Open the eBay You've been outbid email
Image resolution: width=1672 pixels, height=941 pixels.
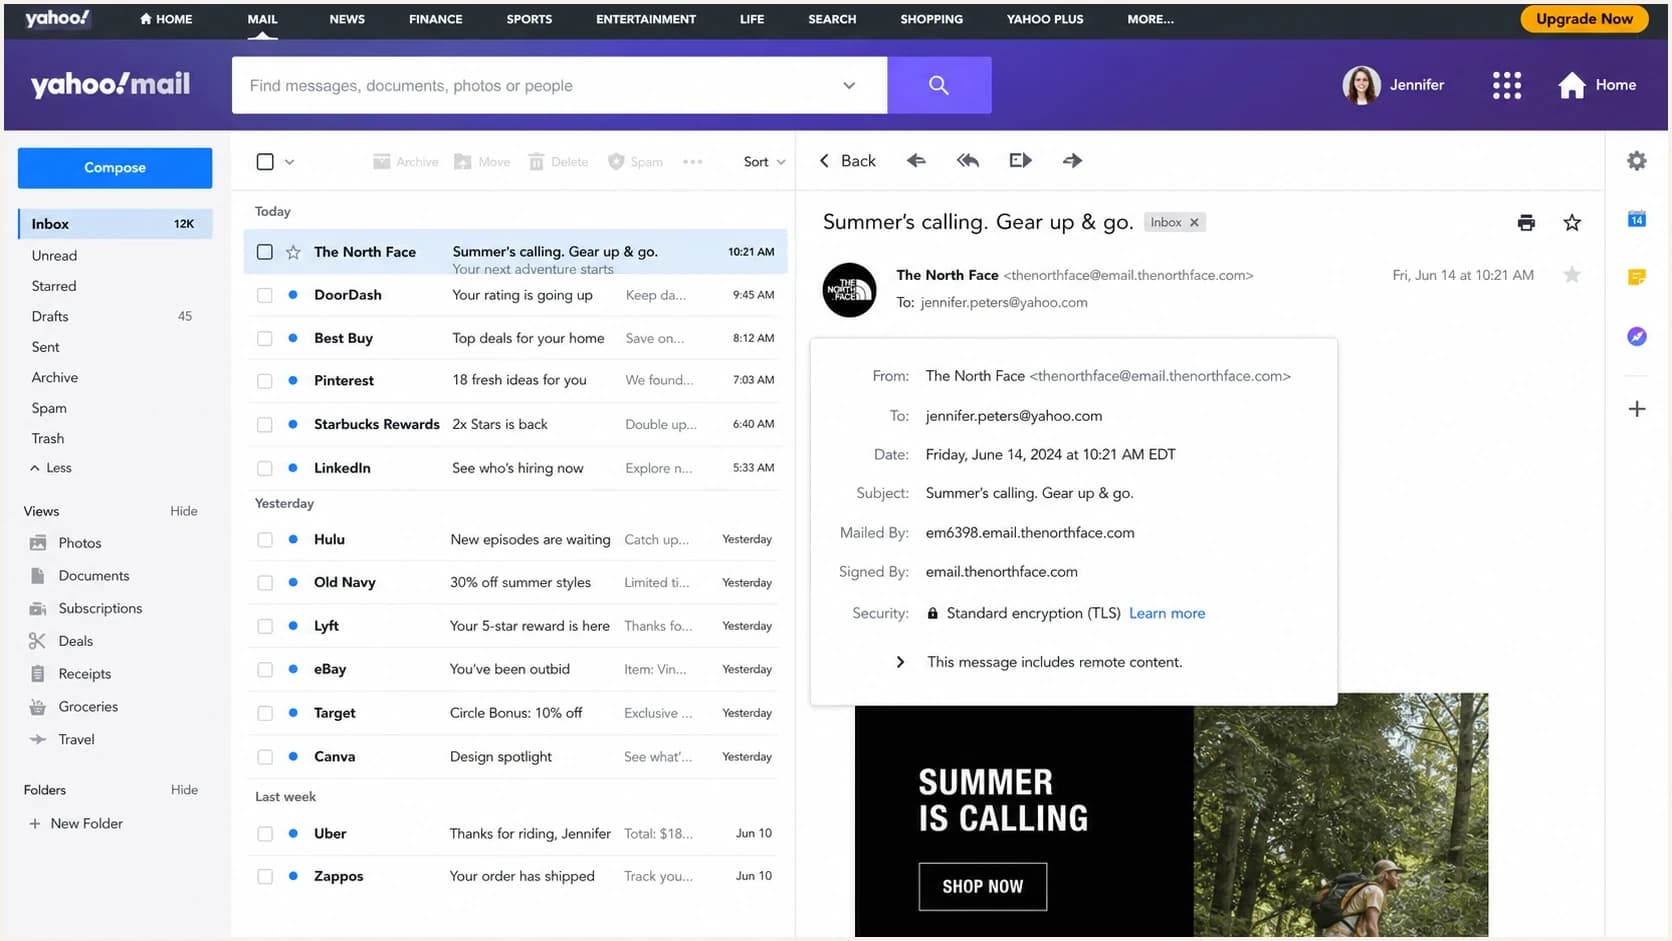pyautogui.click(x=515, y=670)
